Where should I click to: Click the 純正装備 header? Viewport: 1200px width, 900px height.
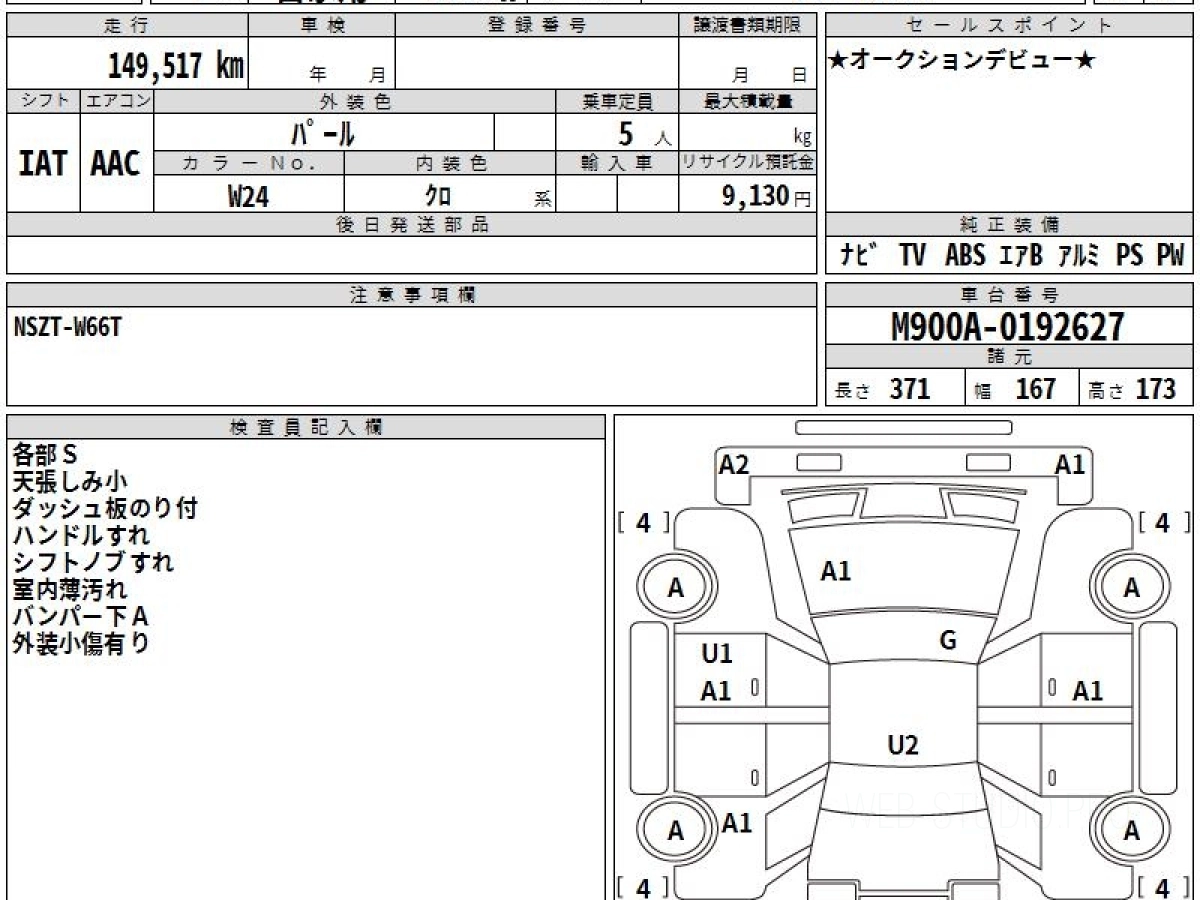pos(1010,225)
